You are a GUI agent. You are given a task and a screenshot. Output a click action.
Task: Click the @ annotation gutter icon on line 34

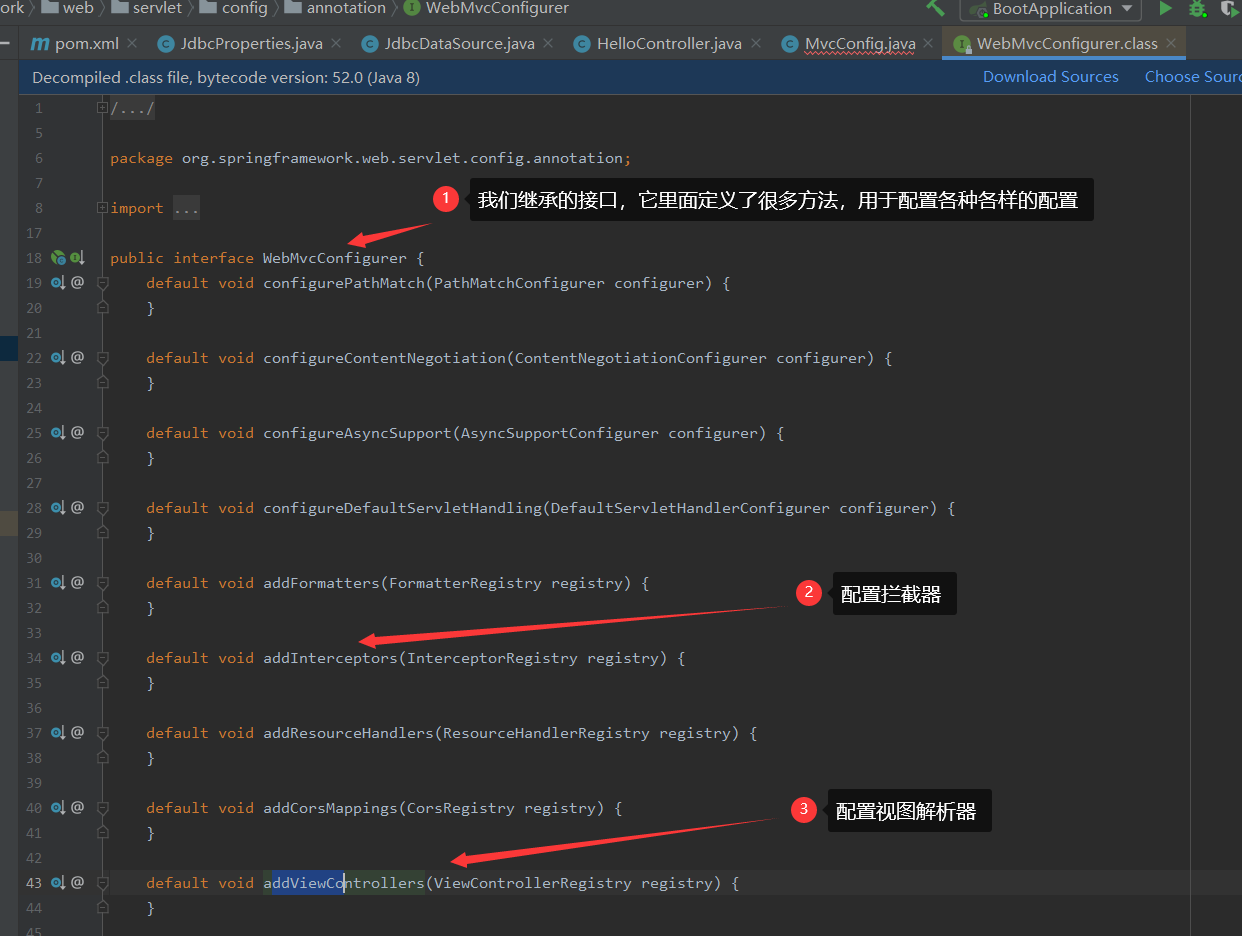[x=77, y=658]
